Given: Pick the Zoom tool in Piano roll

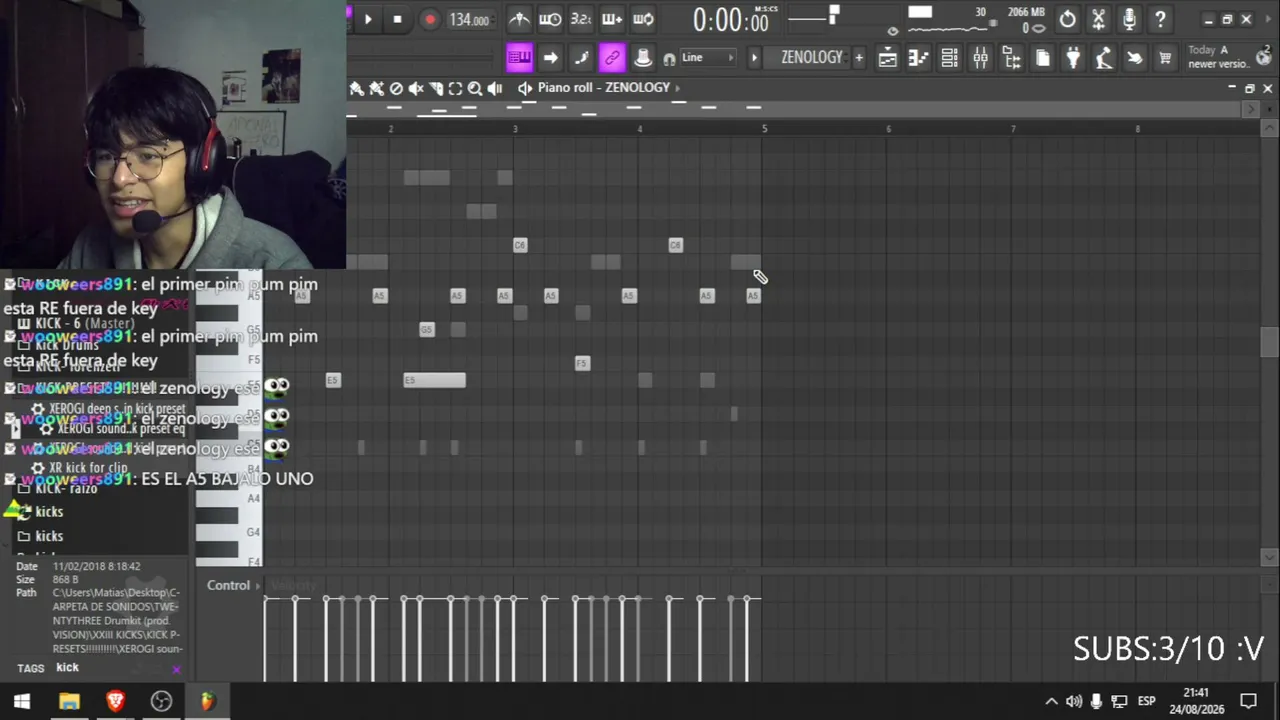Looking at the screenshot, I should [x=475, y=88].
